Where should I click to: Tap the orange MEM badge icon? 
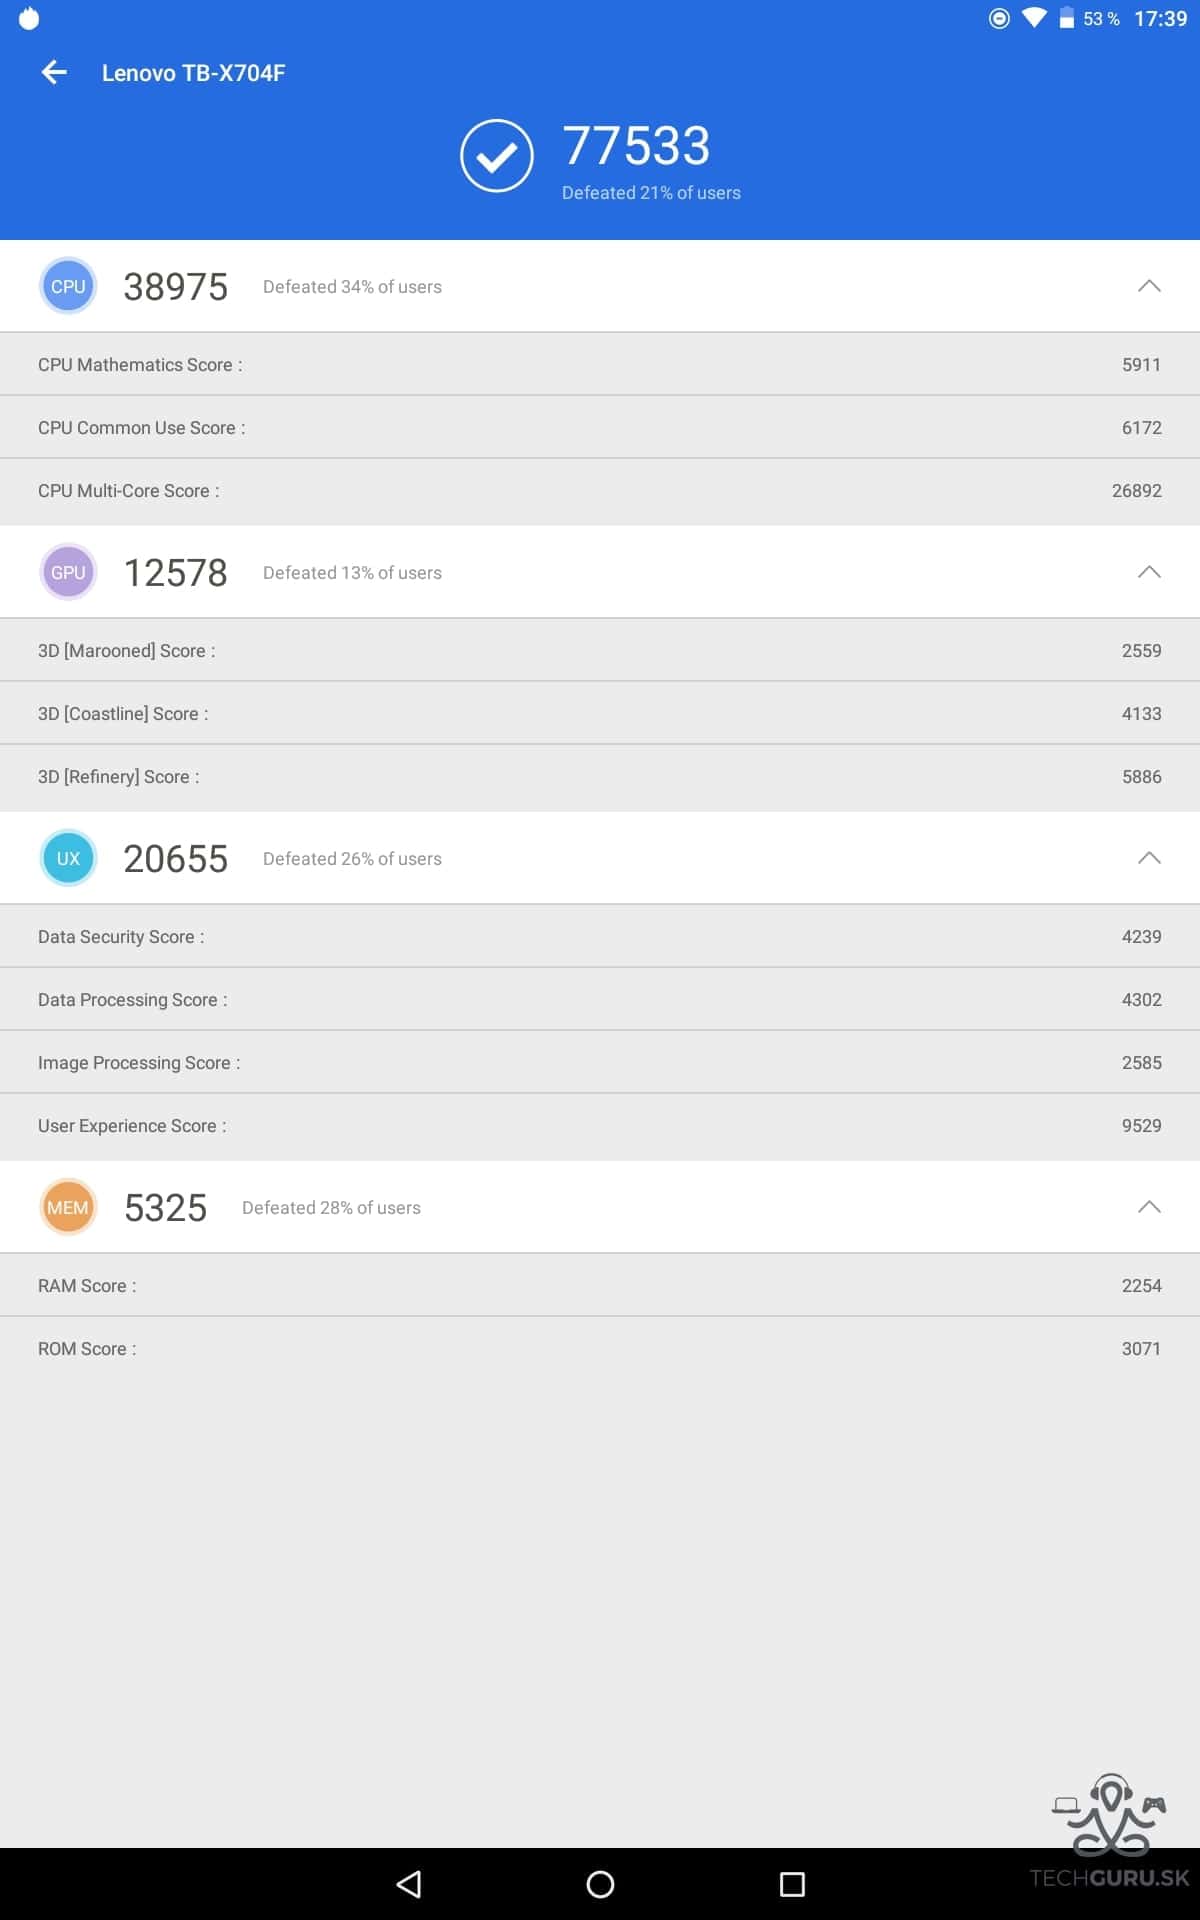[x=68, y=1207]
